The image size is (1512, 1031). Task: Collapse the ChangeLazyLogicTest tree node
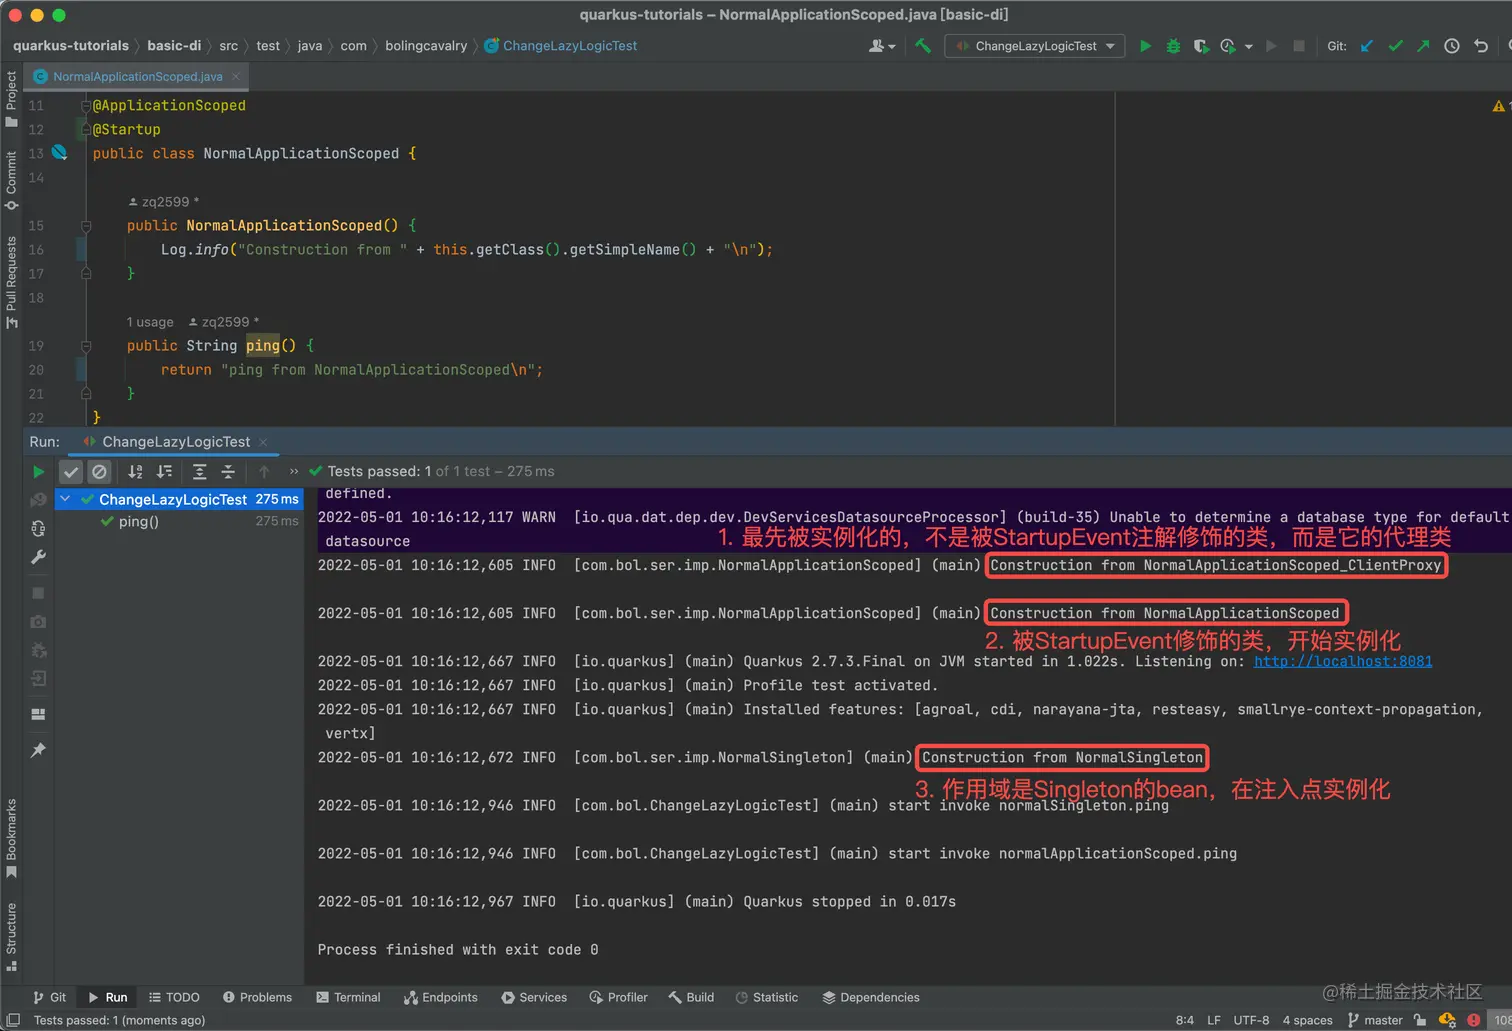66,499
